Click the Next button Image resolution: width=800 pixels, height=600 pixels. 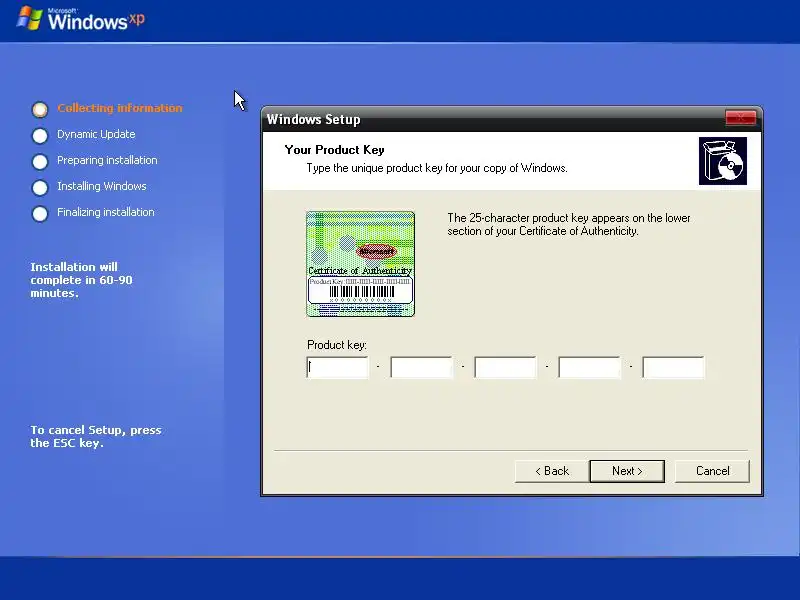coord(627,471)
